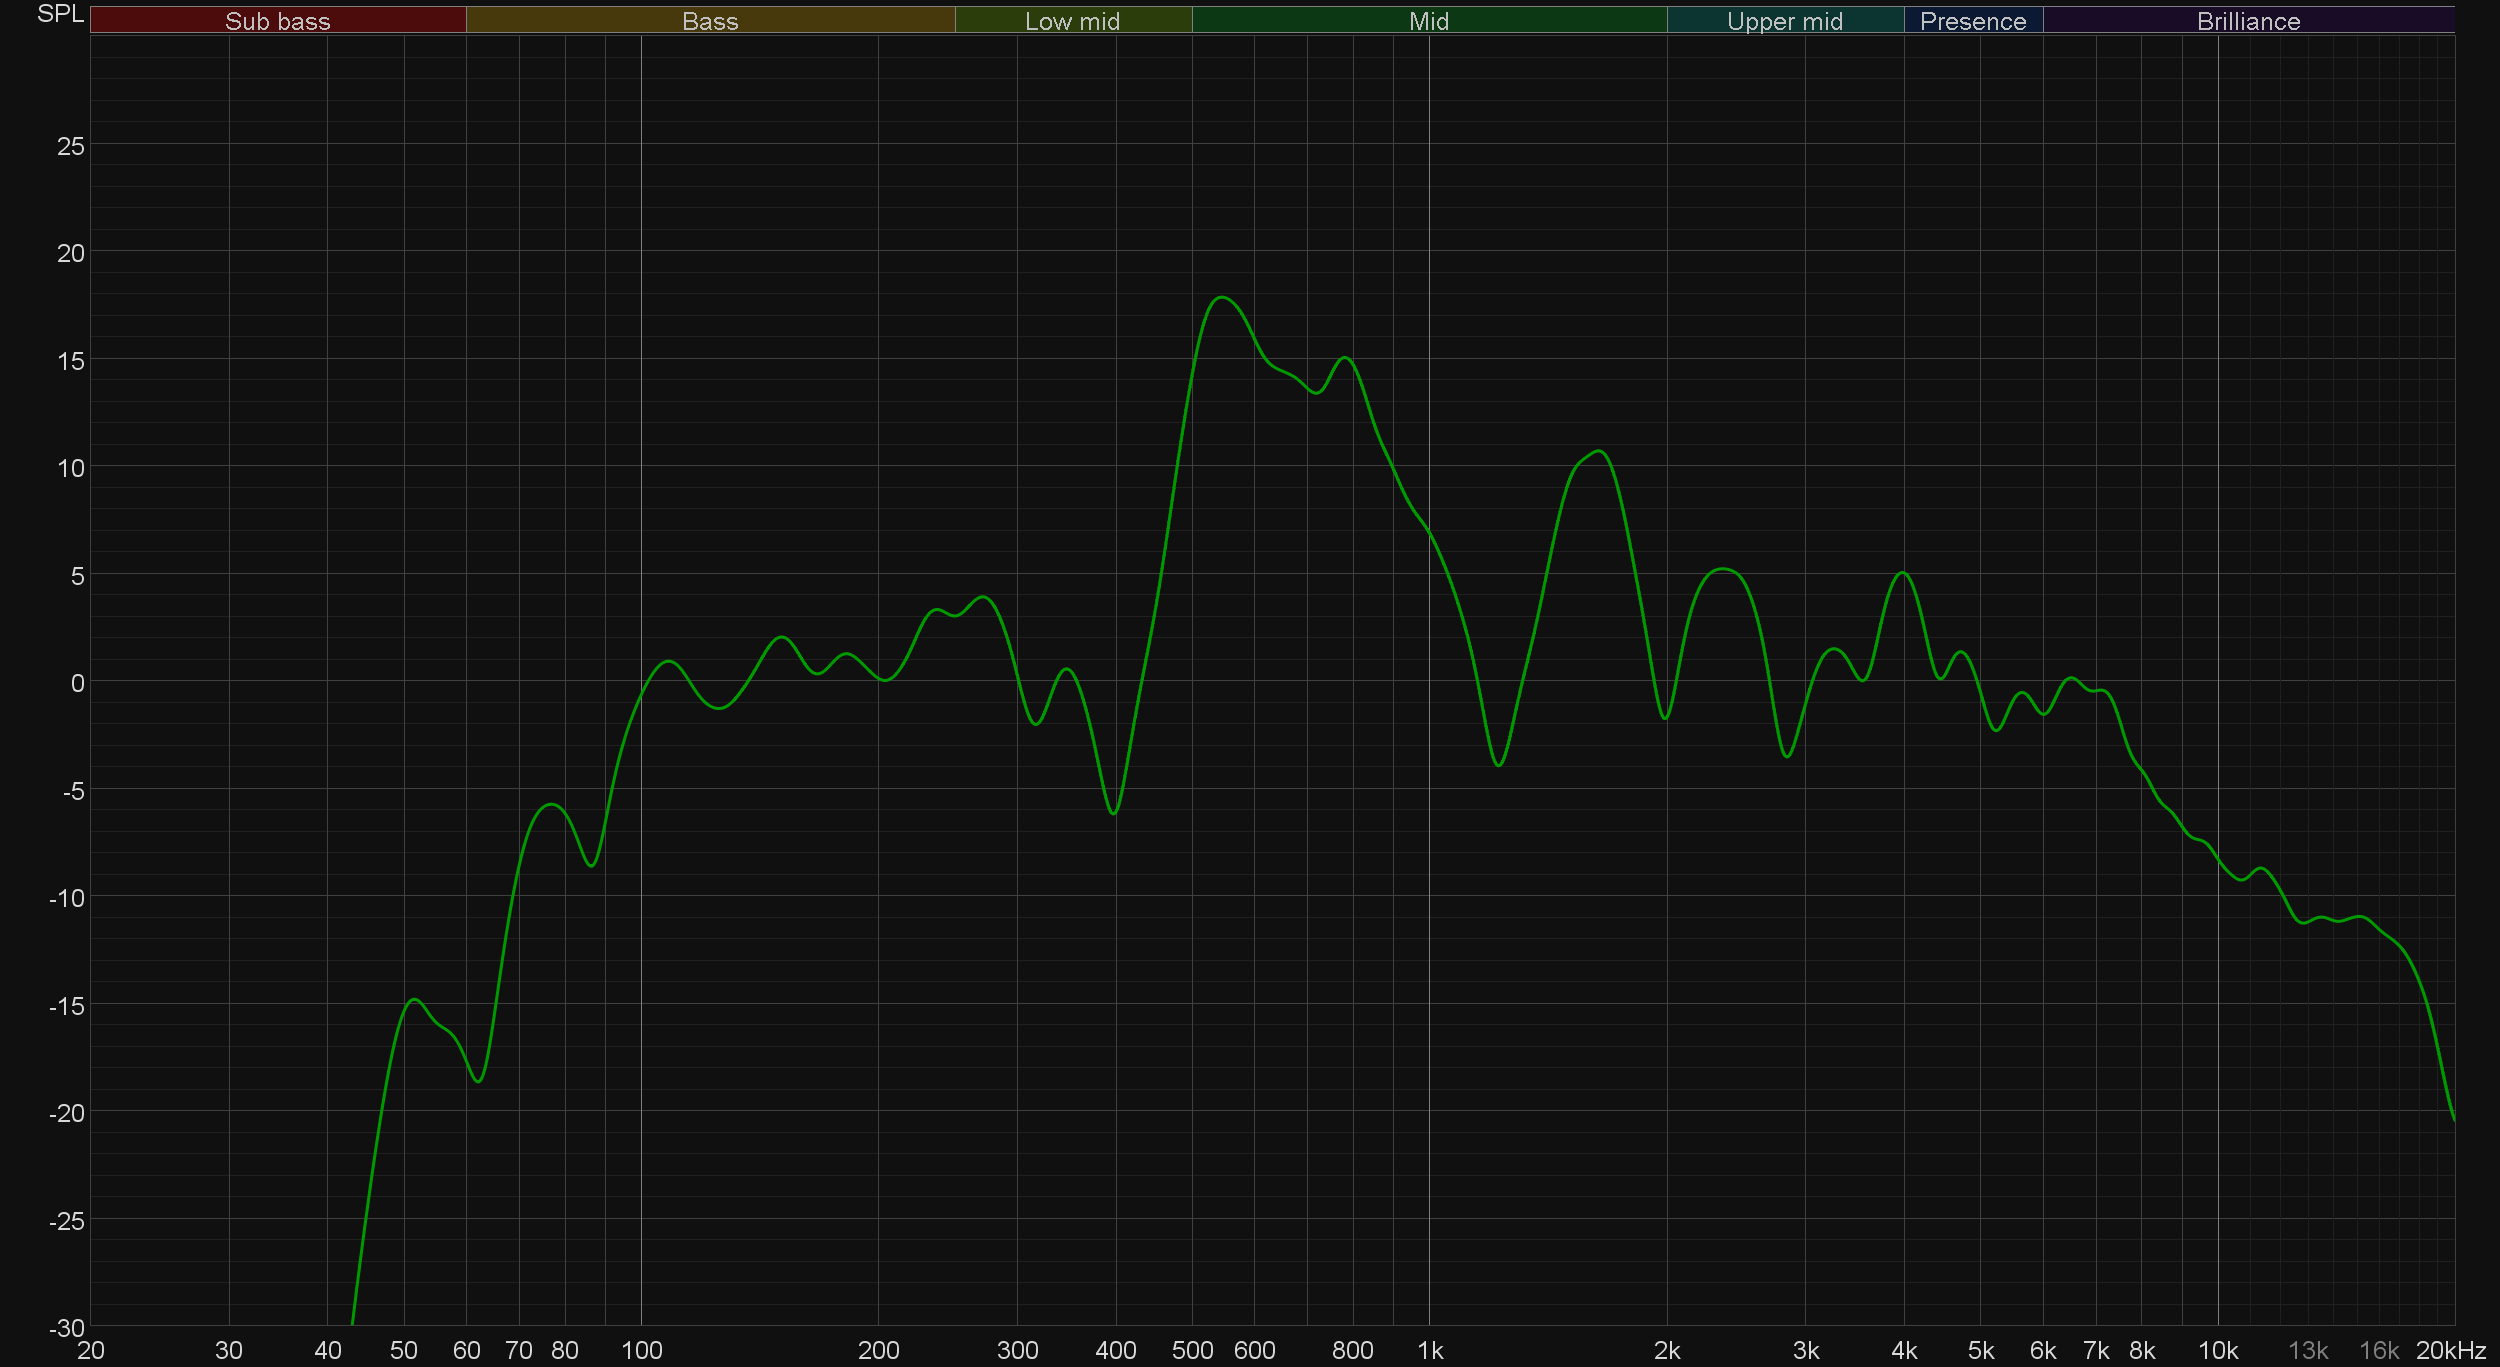Viewport: 2500px width, 1367px height.
Task: Select the Mid frequency band header
Action: click(x=1428, y=21)
